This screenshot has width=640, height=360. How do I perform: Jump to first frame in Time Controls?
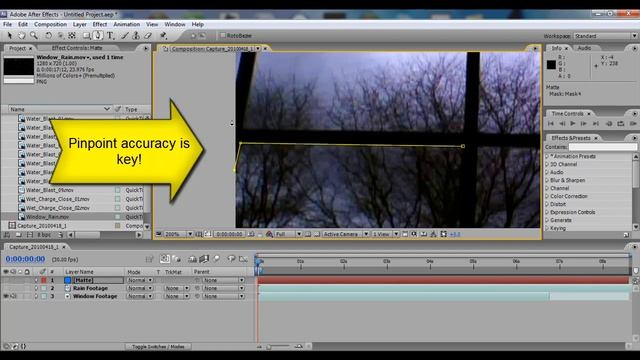pos(551,124)
